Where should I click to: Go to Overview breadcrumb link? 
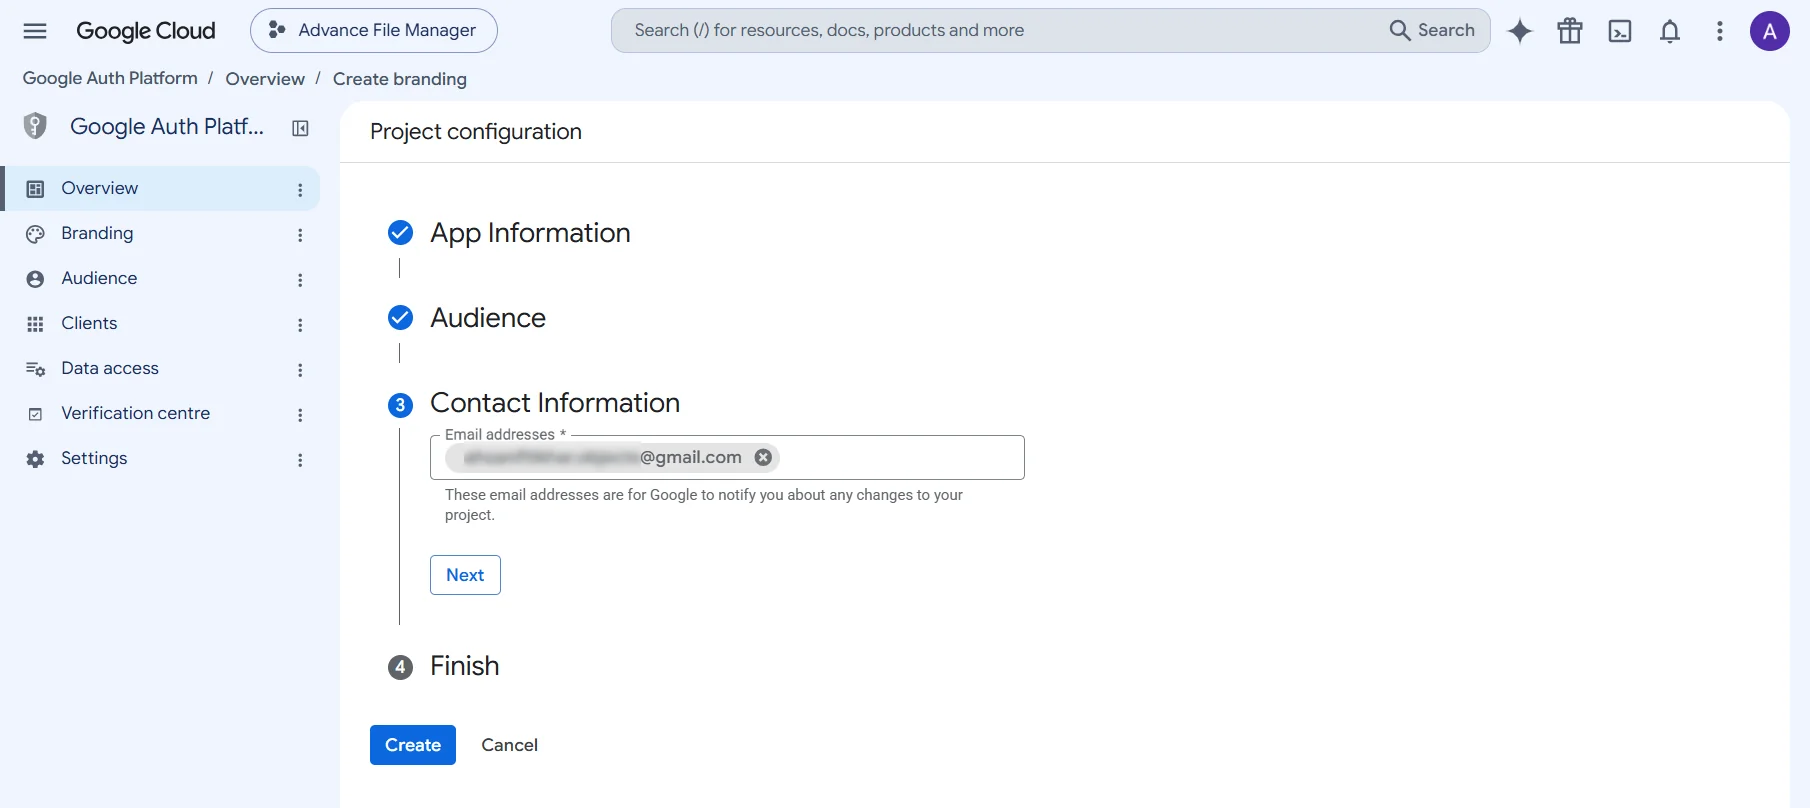click(265, 79)
